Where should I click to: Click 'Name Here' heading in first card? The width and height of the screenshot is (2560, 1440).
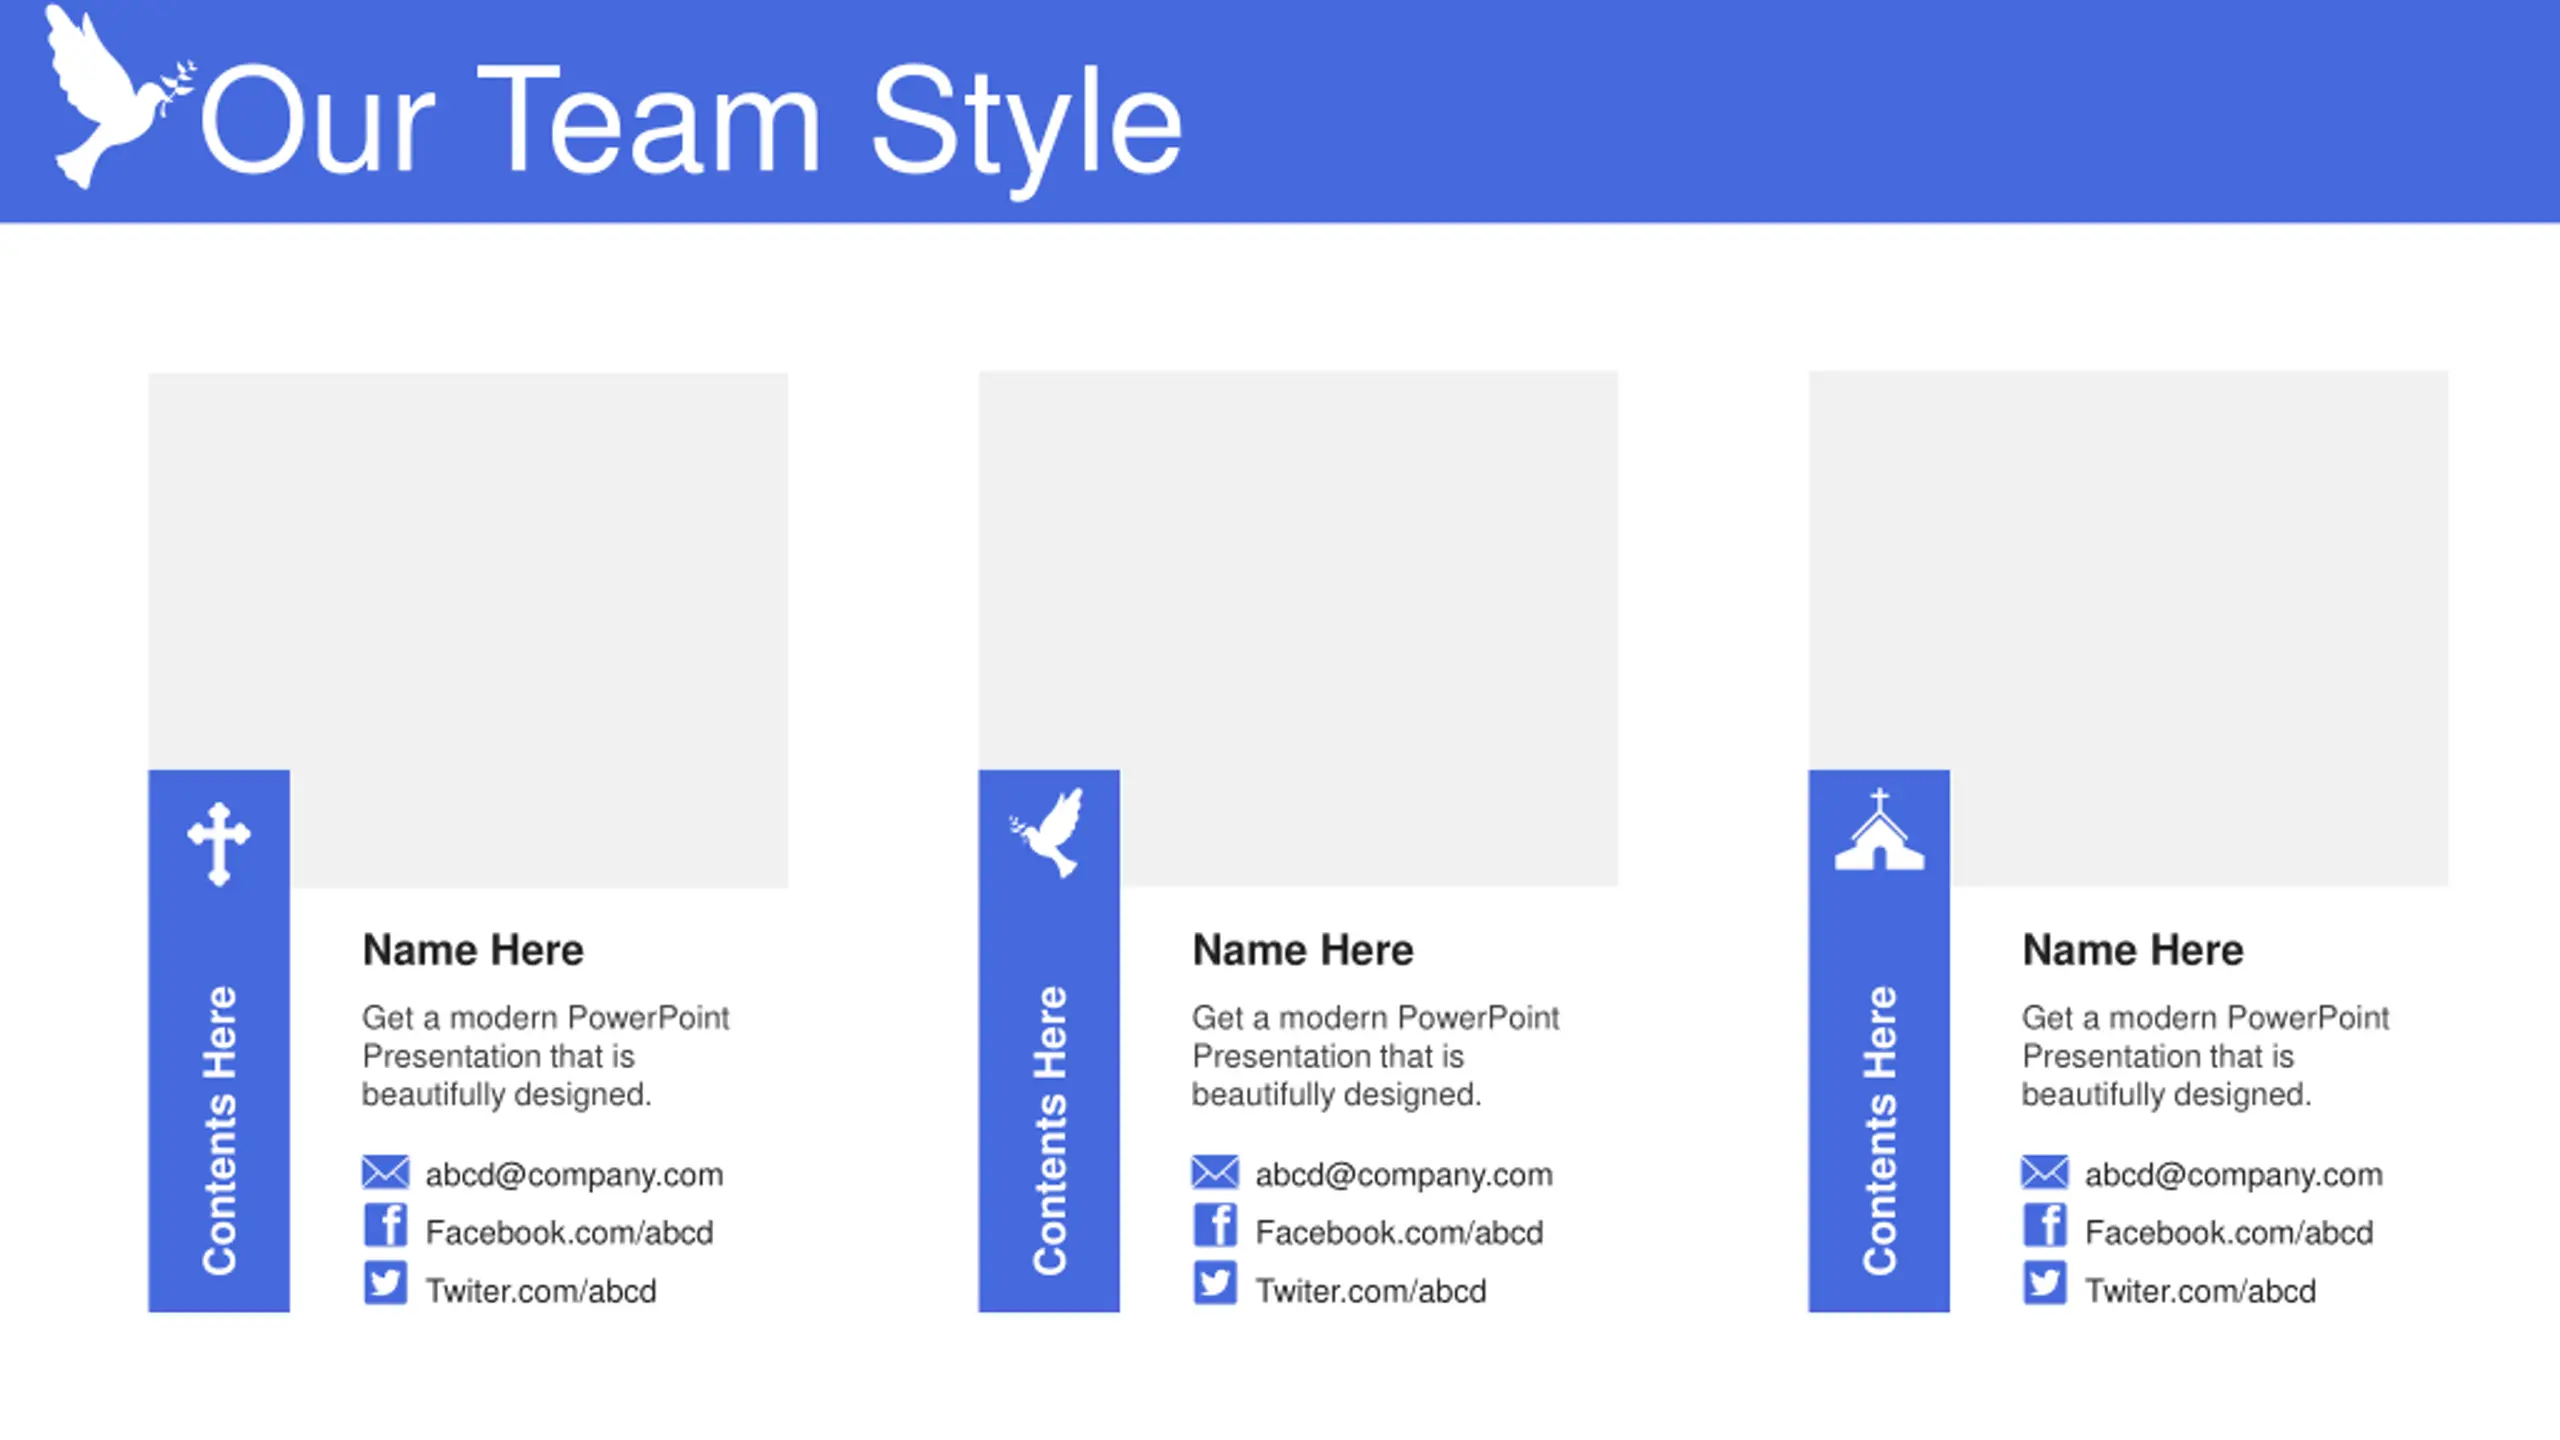(x=473, y=950)
